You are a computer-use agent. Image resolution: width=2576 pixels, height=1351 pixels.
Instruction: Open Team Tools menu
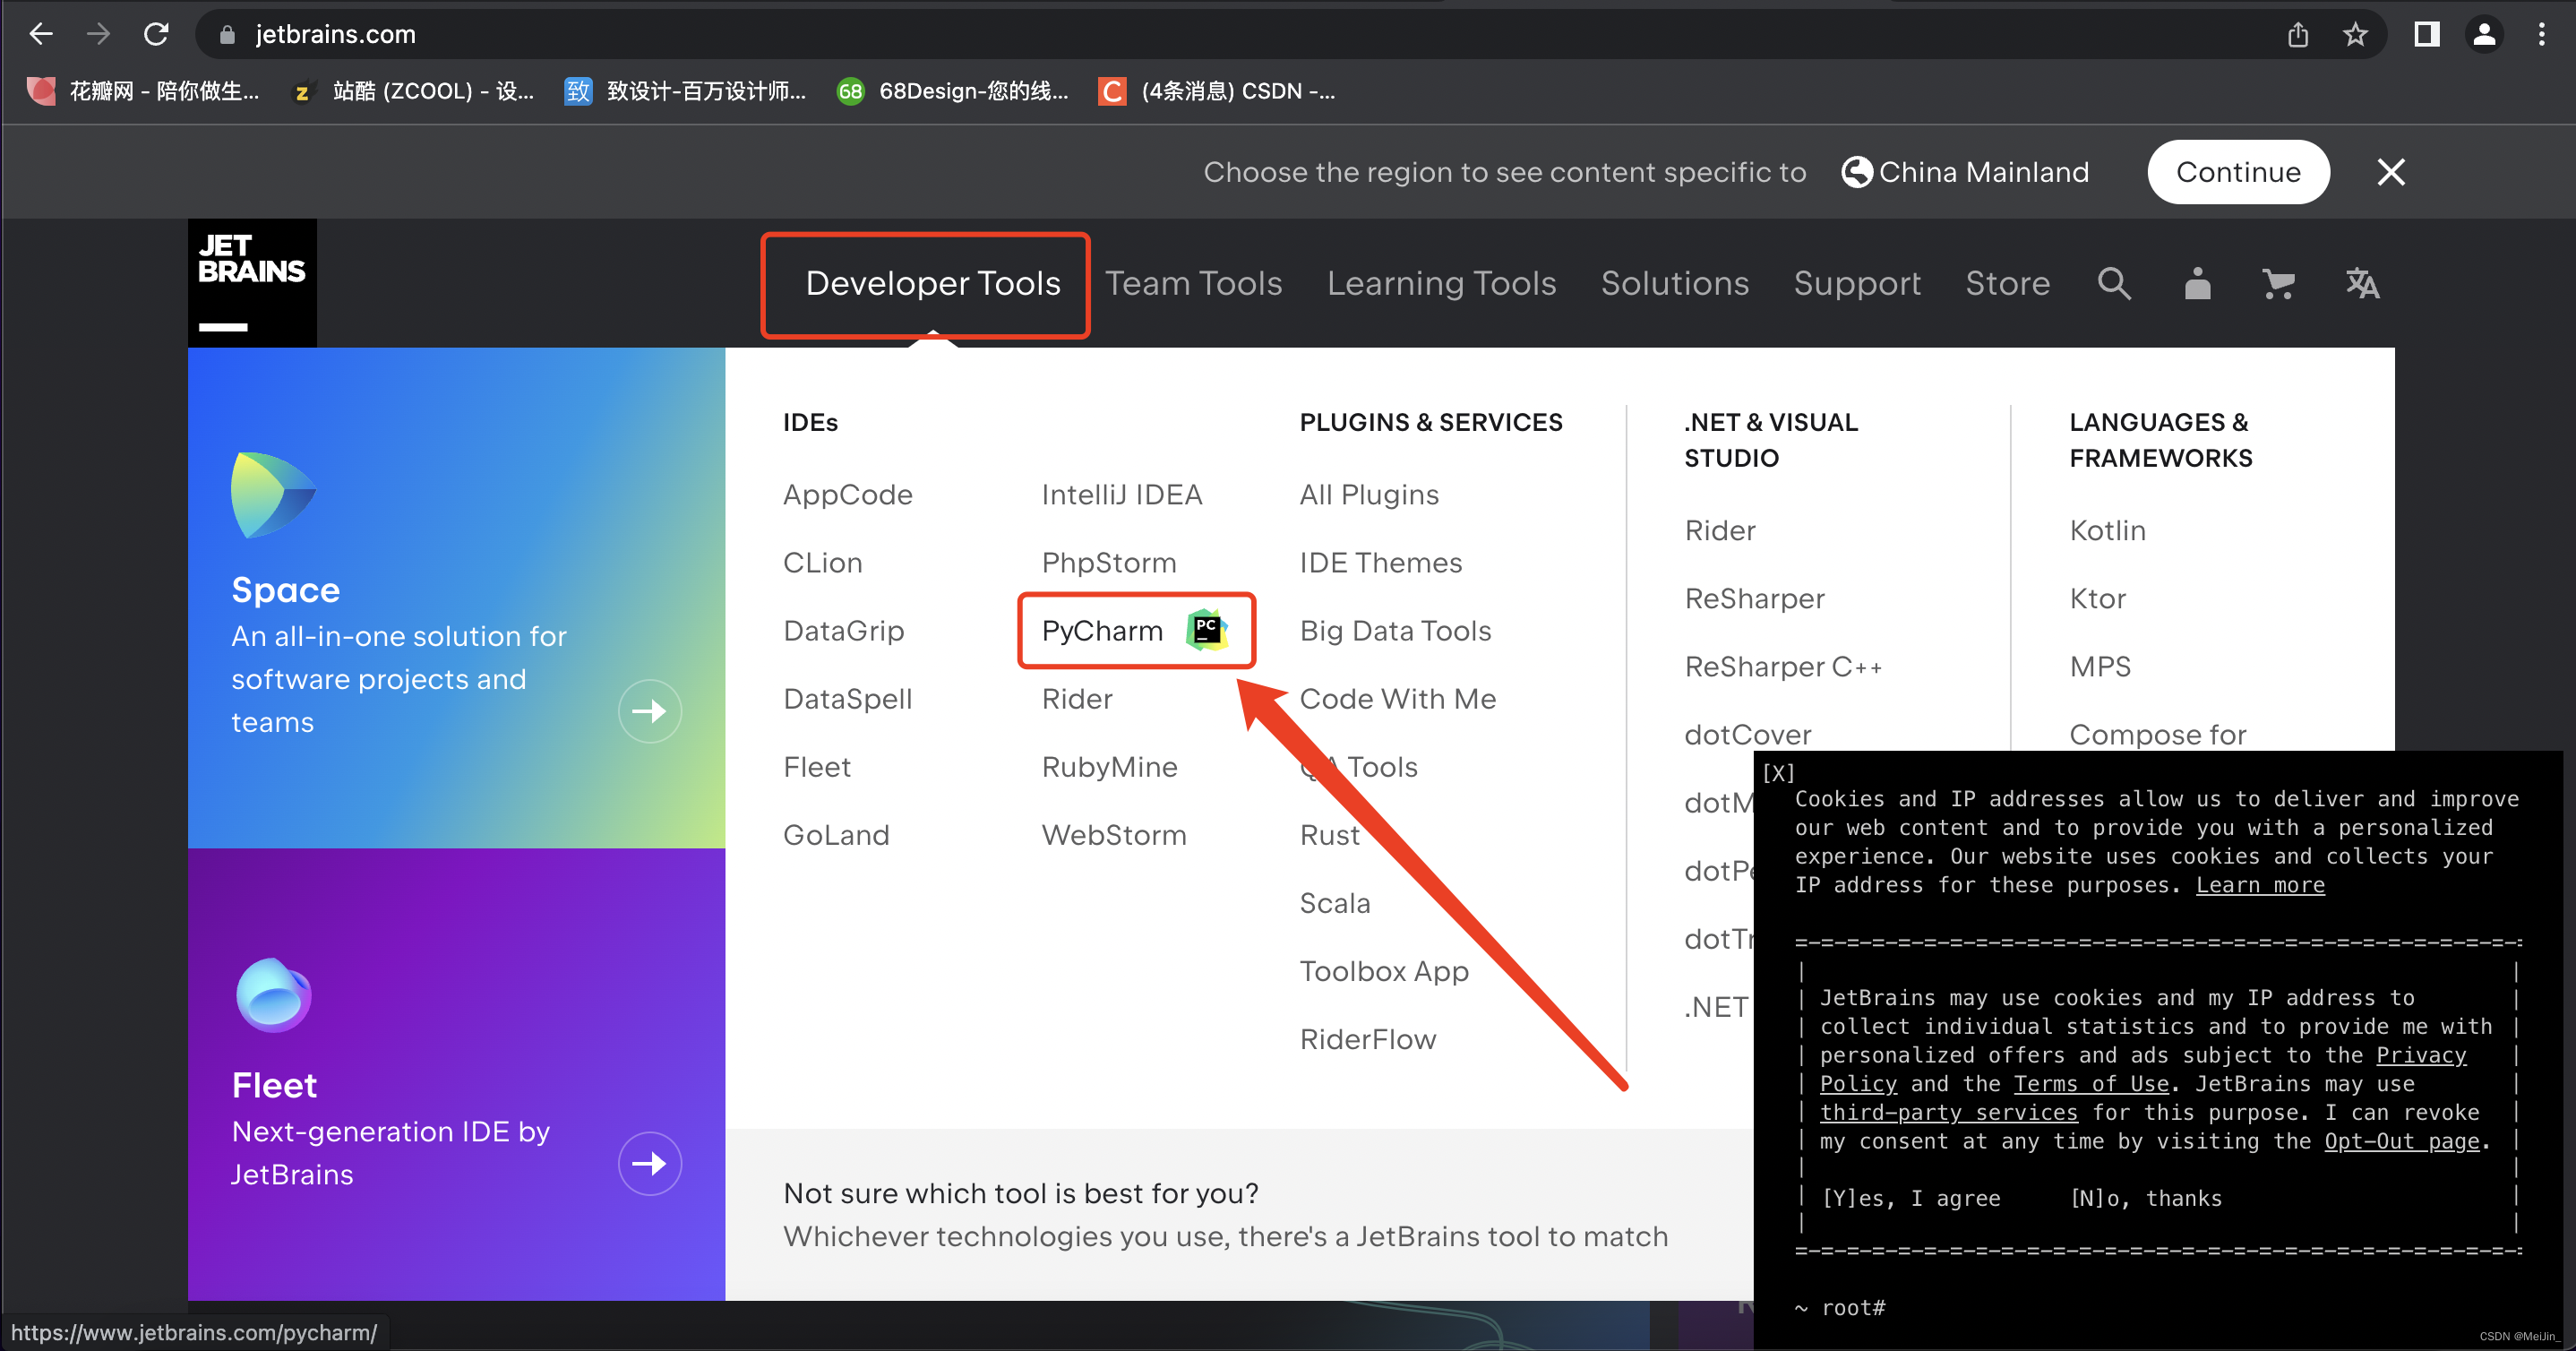pos(1193,283)
